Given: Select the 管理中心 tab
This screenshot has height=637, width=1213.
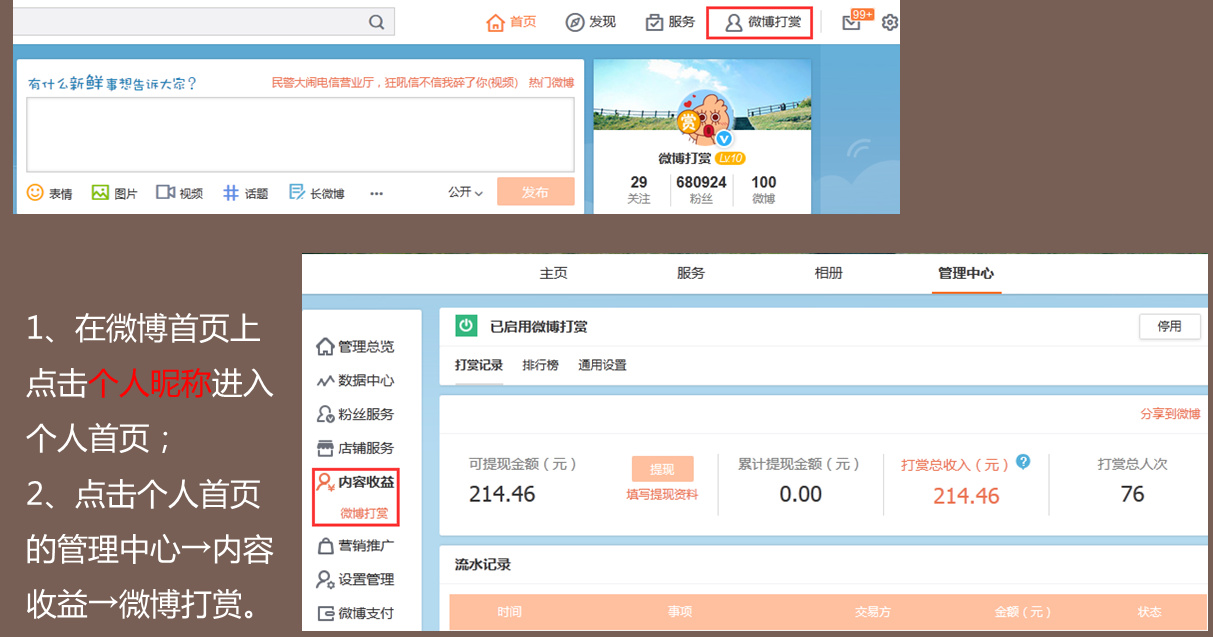Looking at the screenshot, I should point(966,273).
